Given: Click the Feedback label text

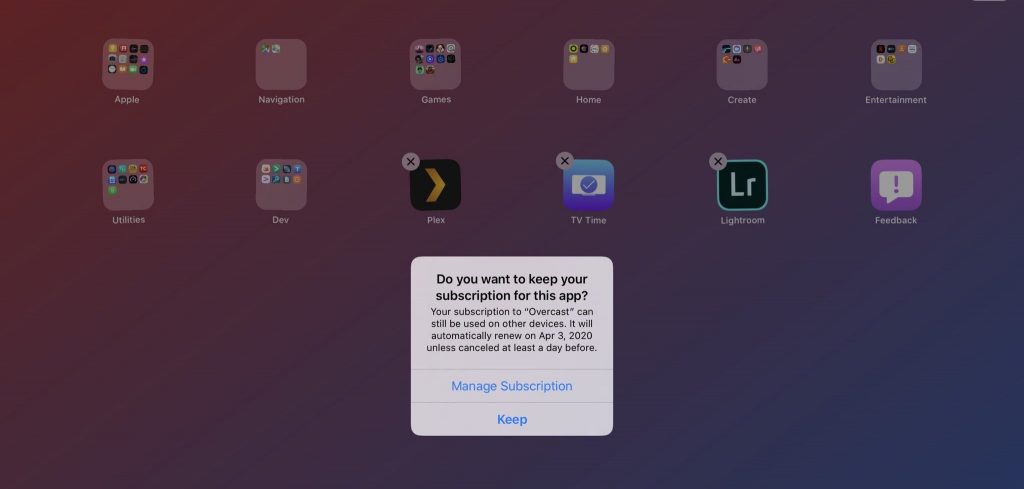Looking at the screenshot, I should [896, 220].
